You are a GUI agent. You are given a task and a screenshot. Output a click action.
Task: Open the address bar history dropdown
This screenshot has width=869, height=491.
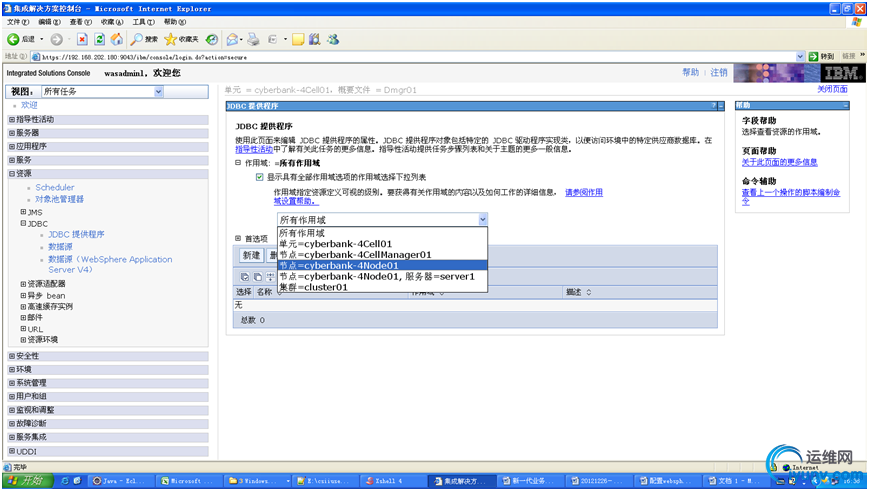(800, 57)
